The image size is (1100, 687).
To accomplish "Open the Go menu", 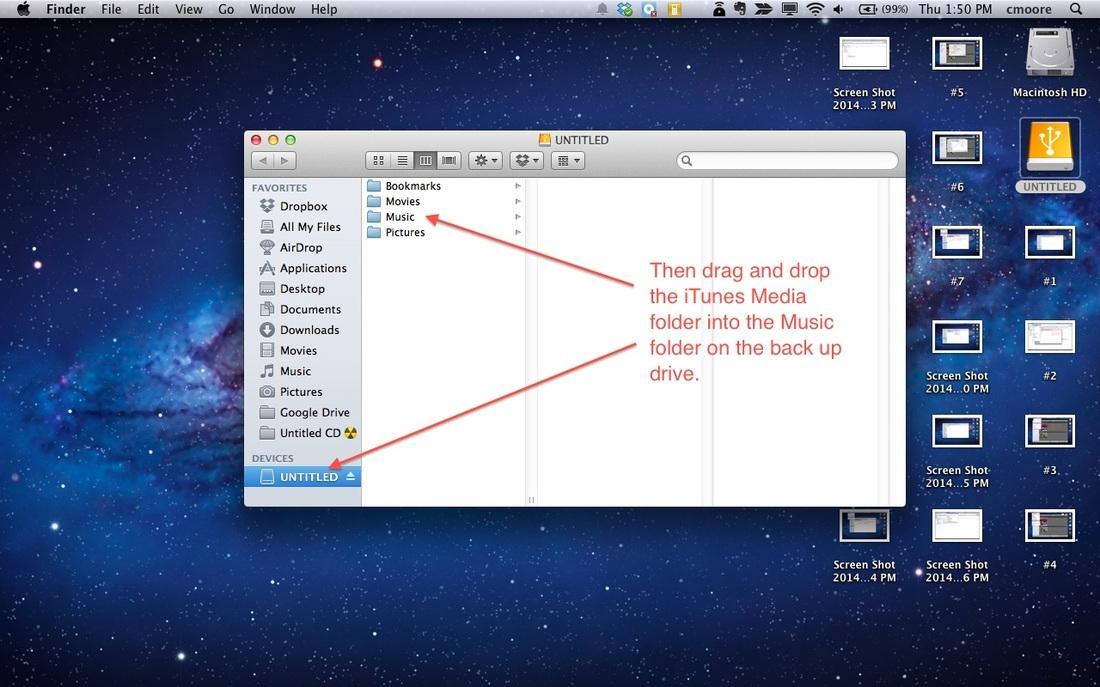I will point(226,9).
